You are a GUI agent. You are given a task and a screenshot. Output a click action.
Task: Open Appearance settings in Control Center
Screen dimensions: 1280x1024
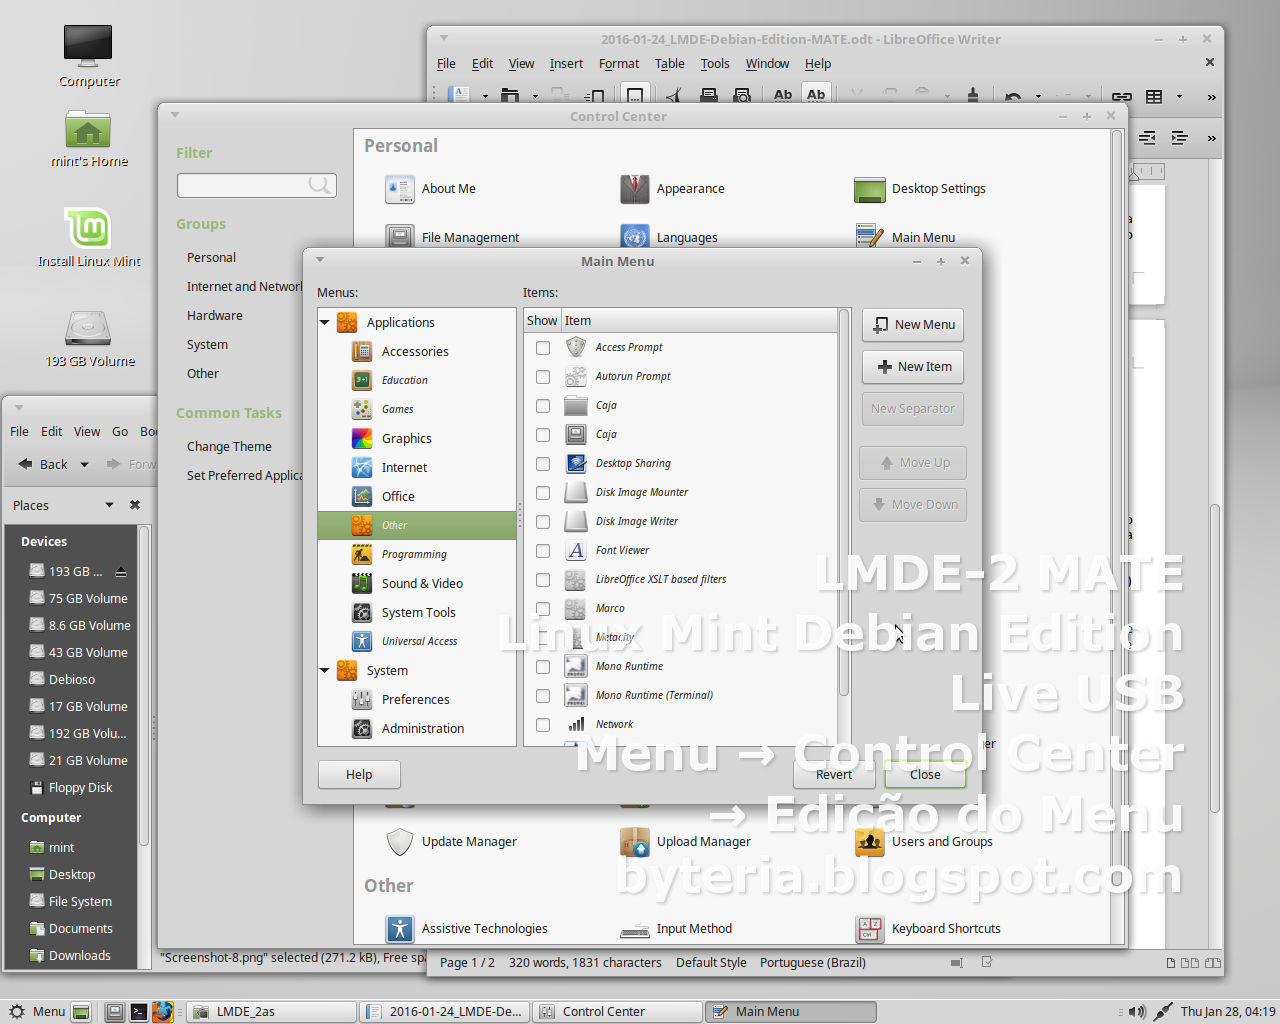coord(634,188)
